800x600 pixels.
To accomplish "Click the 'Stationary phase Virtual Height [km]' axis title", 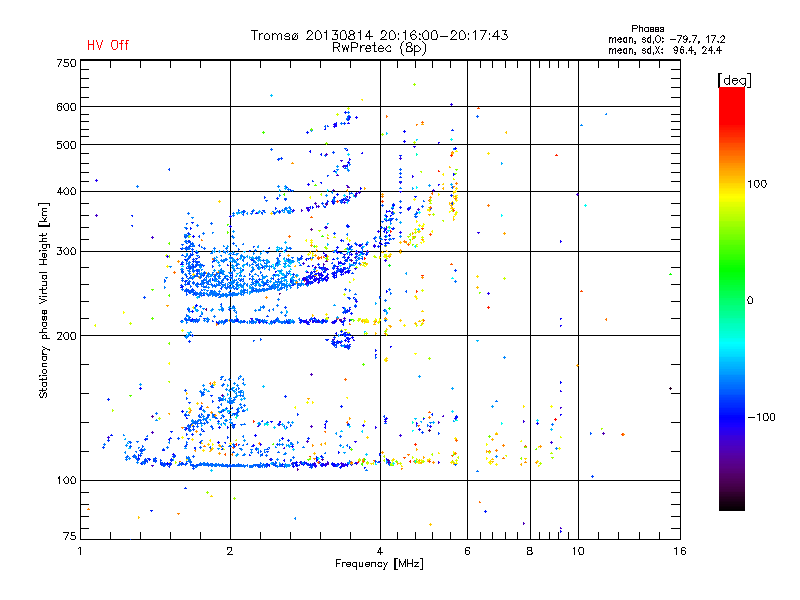I will 44,300.
